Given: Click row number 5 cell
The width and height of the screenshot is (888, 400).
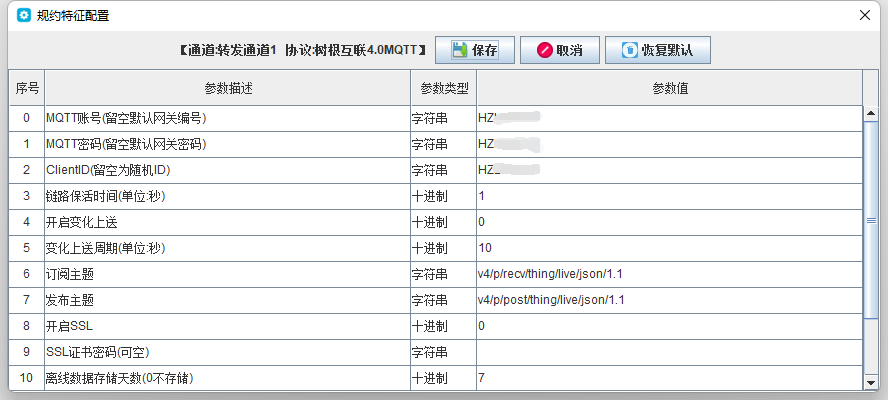Looking at the screenshot, I should (27, 249).
